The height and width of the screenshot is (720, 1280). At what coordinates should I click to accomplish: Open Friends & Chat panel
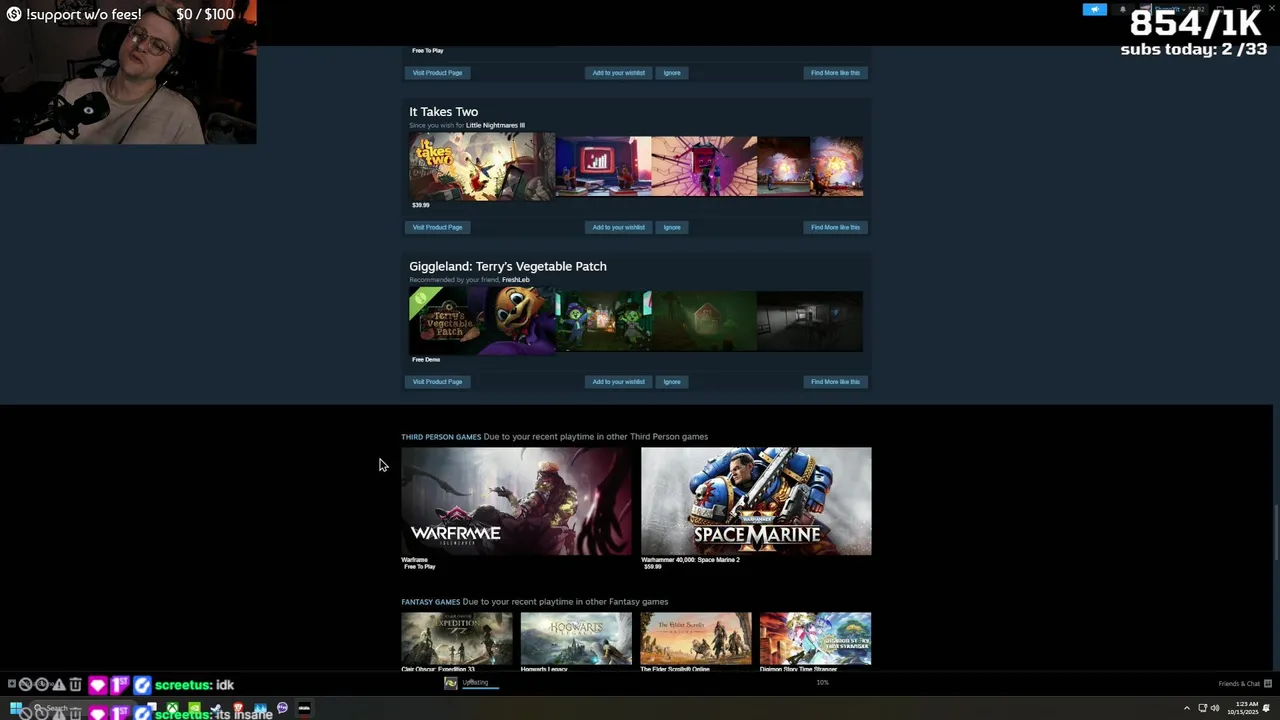(1245, 684)
